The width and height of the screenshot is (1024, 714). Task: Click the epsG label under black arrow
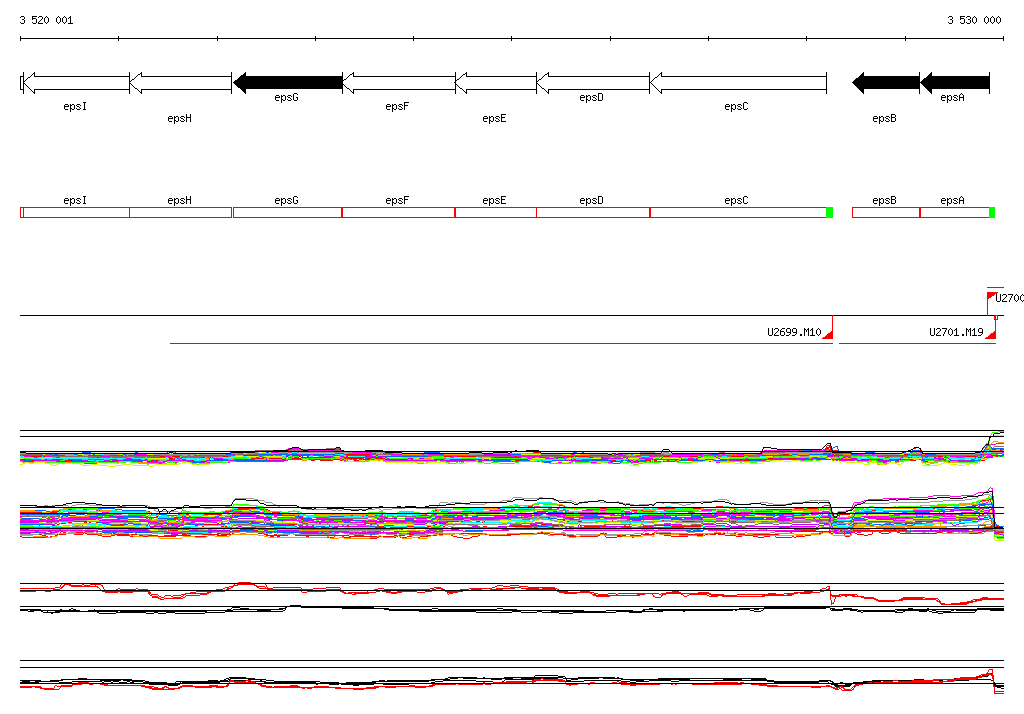(x=287, y=97)
